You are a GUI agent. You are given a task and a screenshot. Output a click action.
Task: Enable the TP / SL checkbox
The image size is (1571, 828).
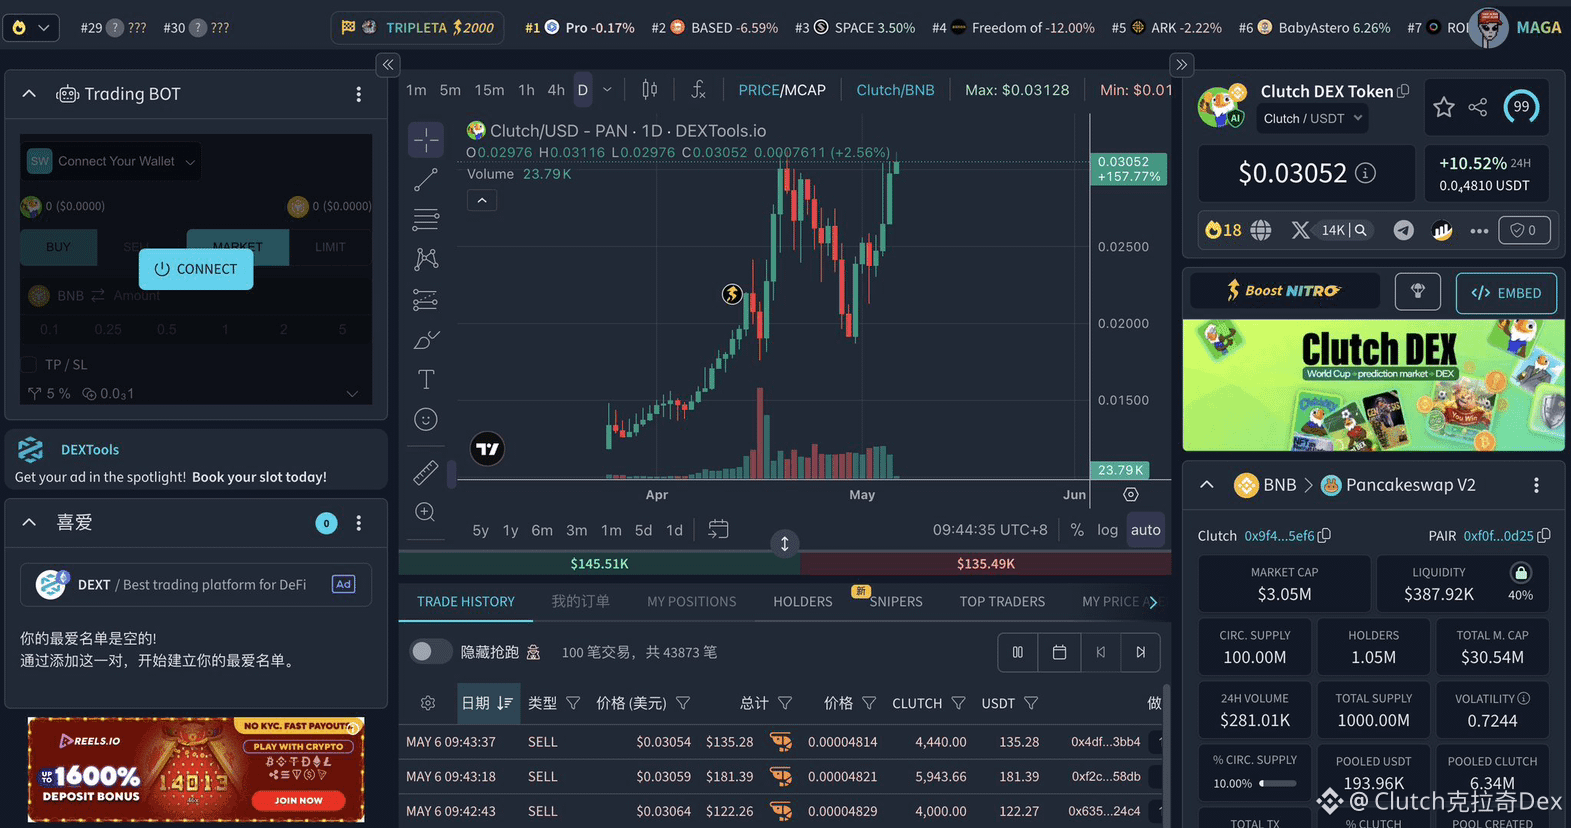(29, 364)
